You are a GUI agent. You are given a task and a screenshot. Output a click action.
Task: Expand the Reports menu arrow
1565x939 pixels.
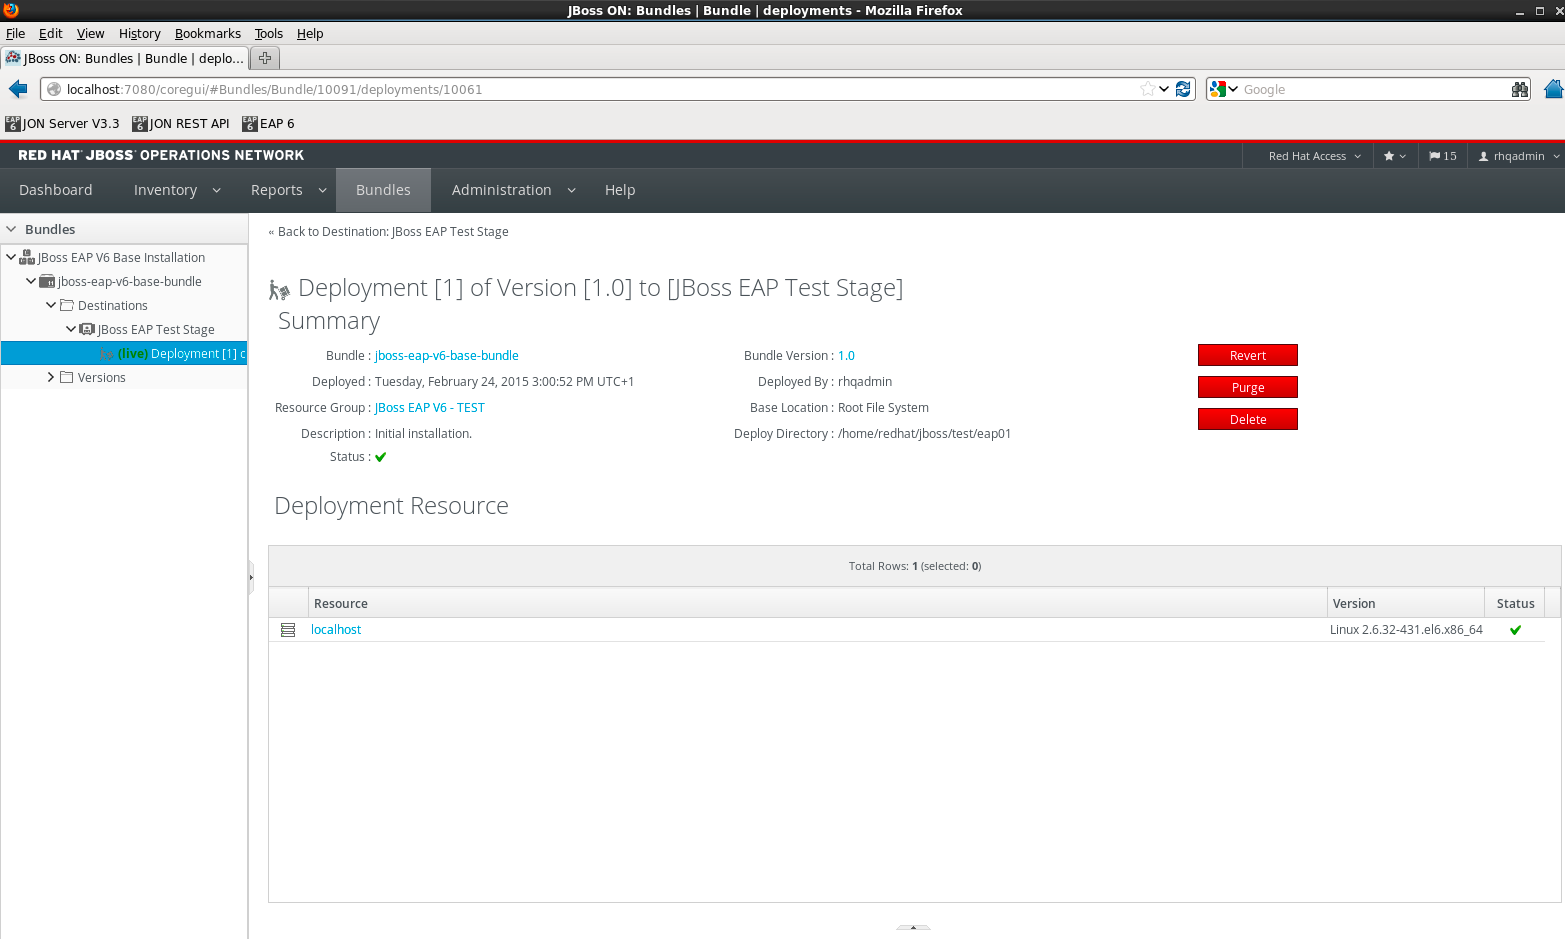point(322,190)
